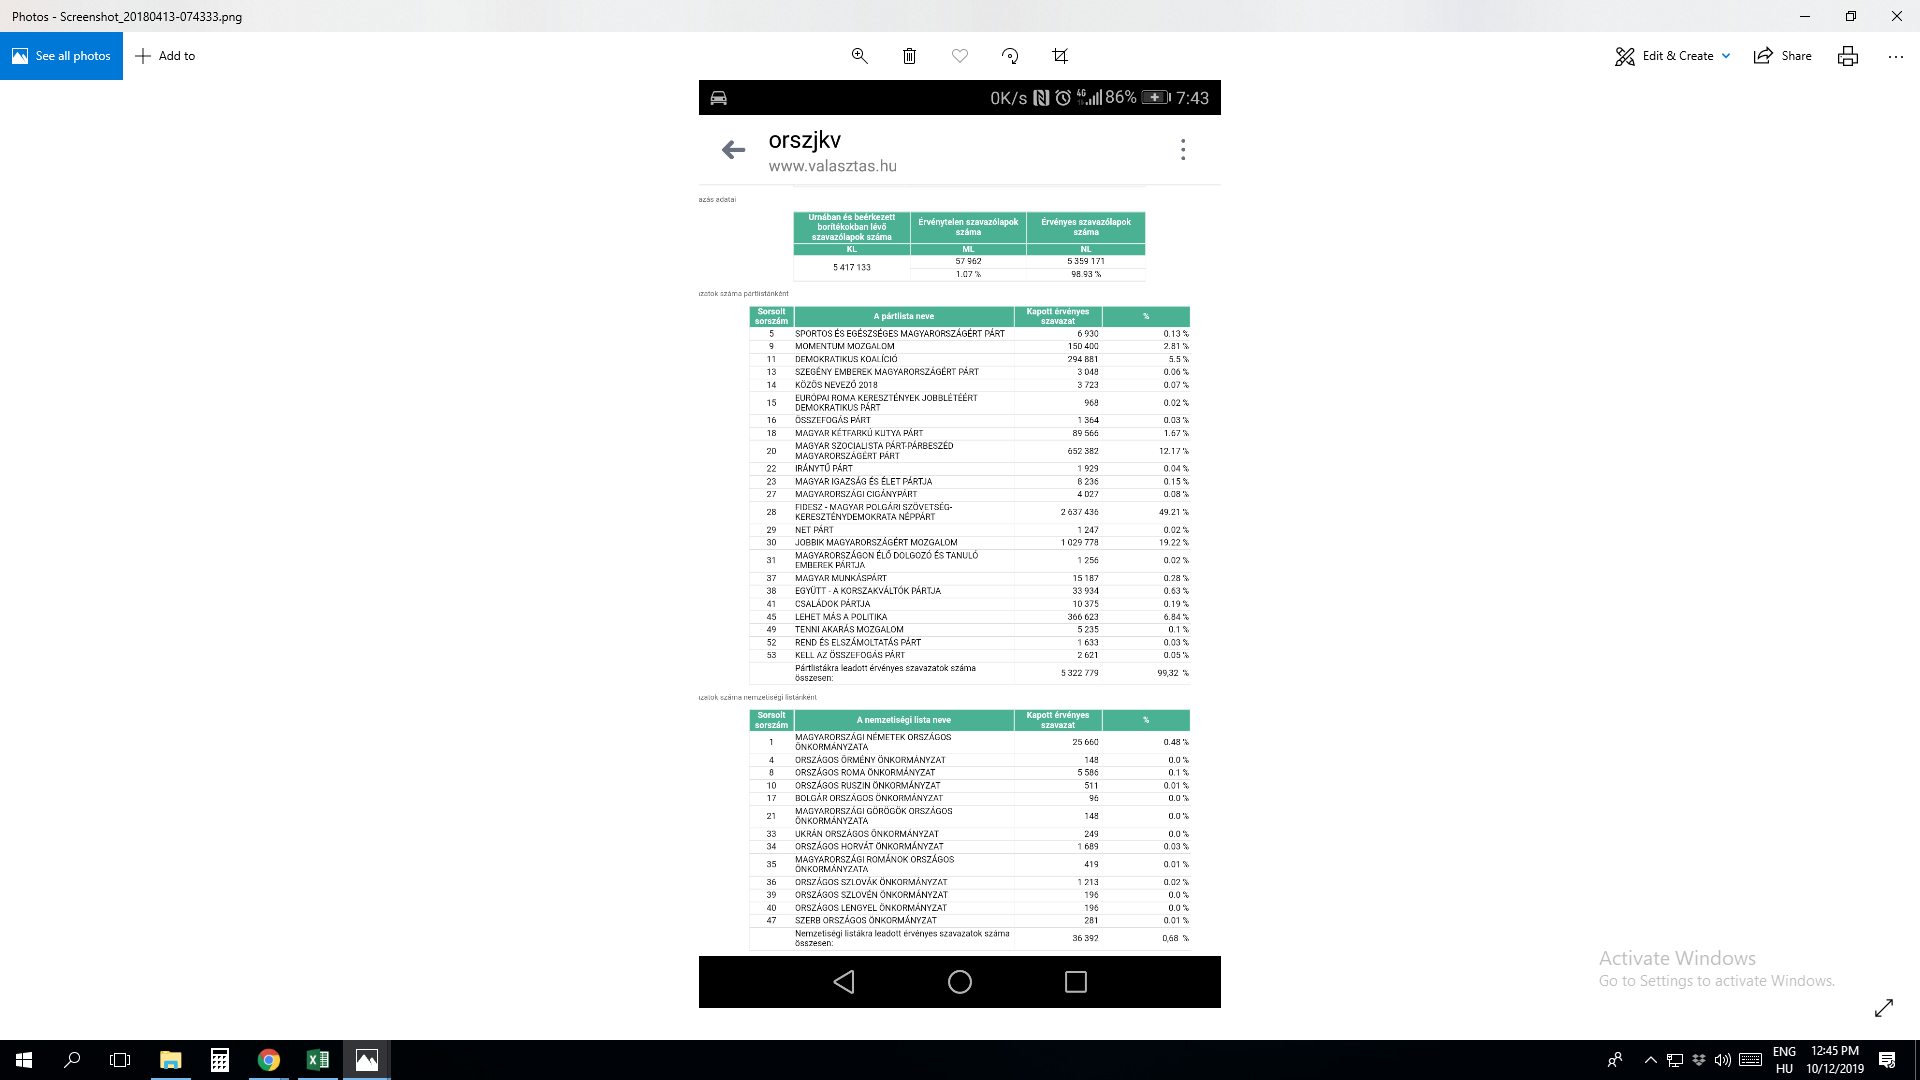Toggle fullscreen with diagonal arrows icon

(1883, 1008)
